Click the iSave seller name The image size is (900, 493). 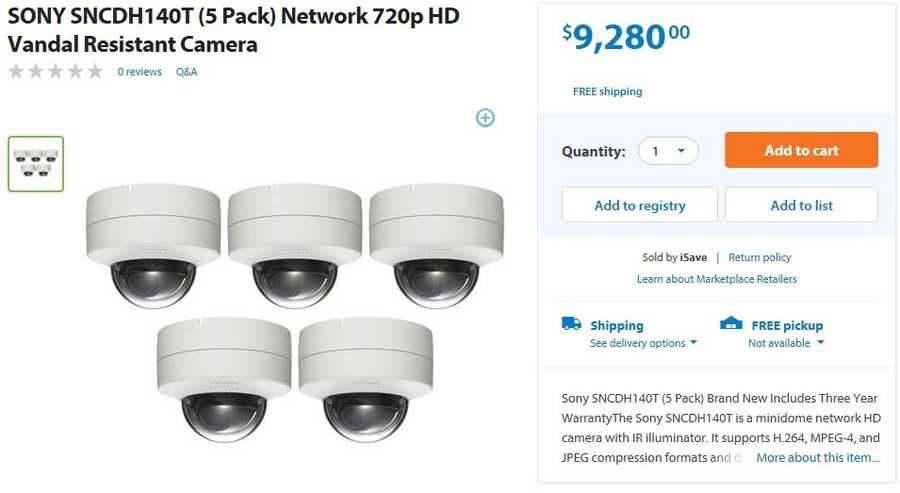click(693, 258)
